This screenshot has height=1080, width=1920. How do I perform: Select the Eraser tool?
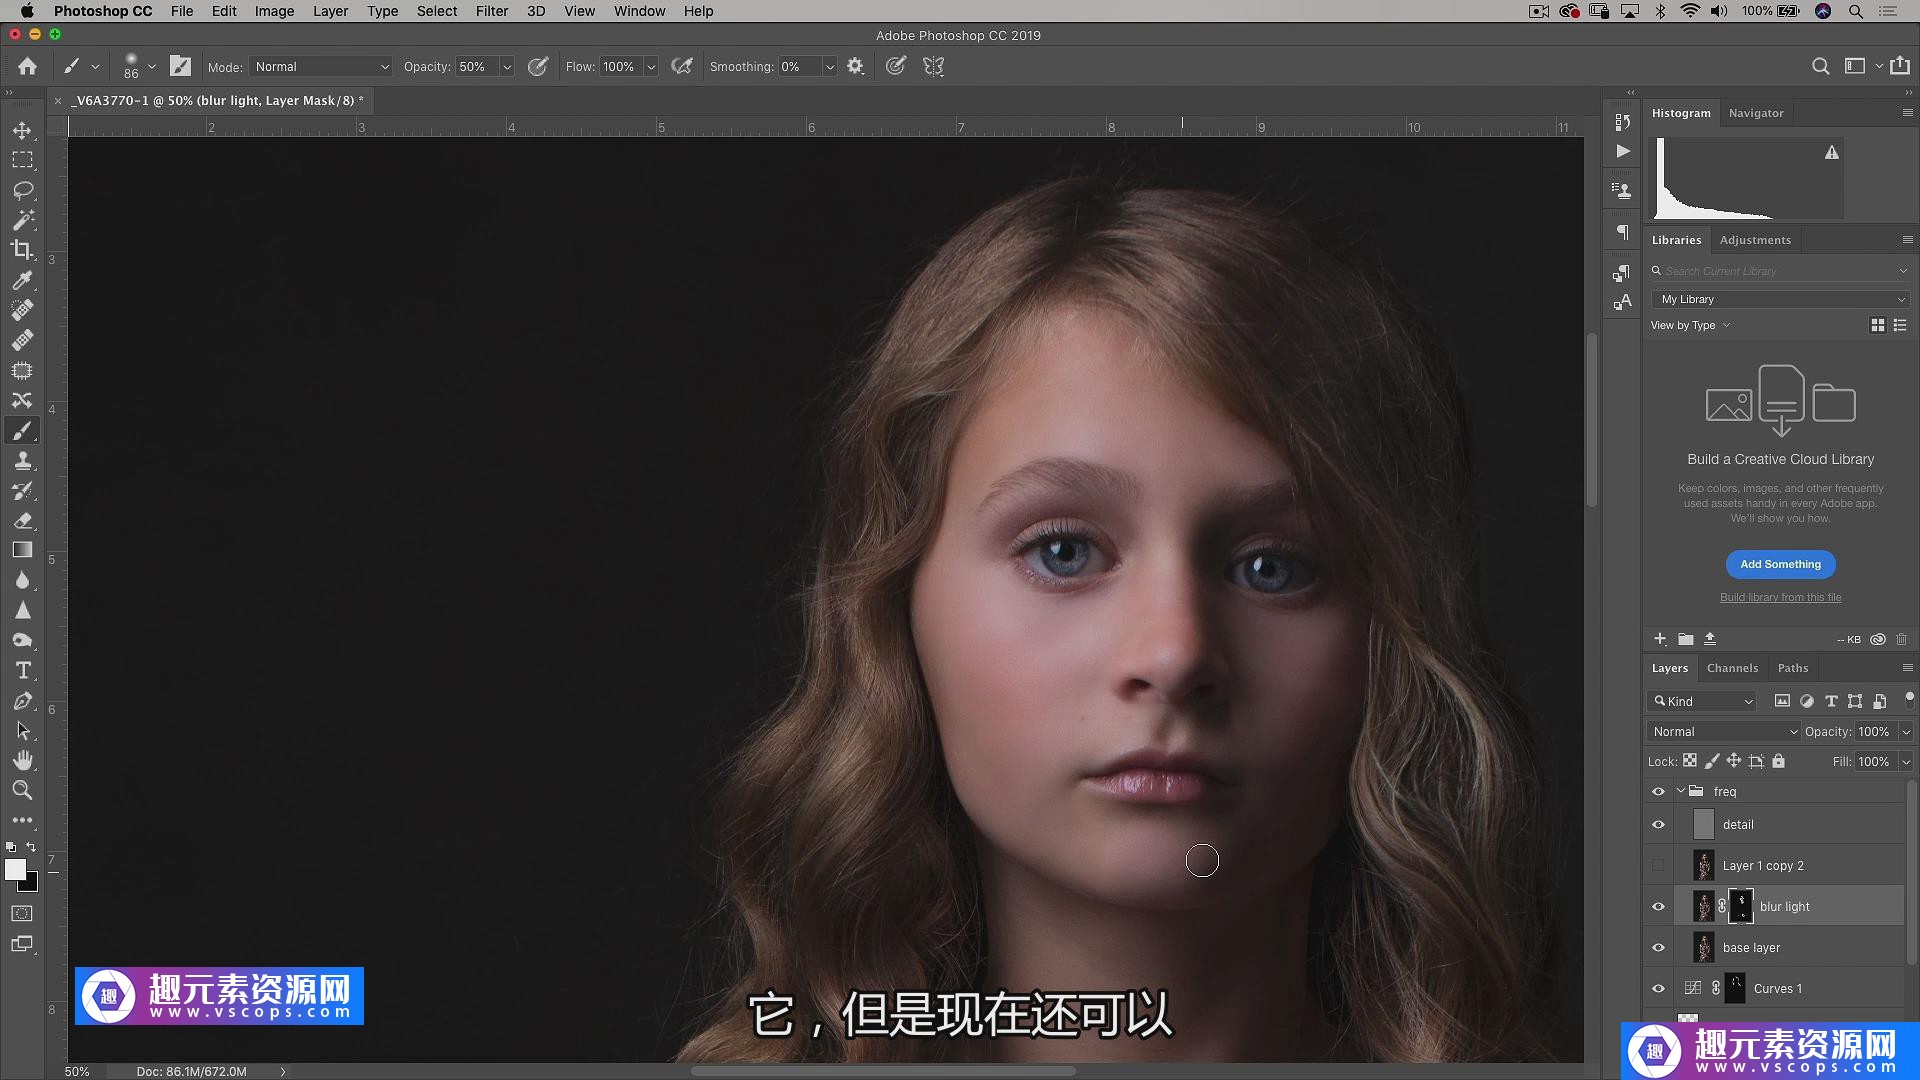[22, 521]
